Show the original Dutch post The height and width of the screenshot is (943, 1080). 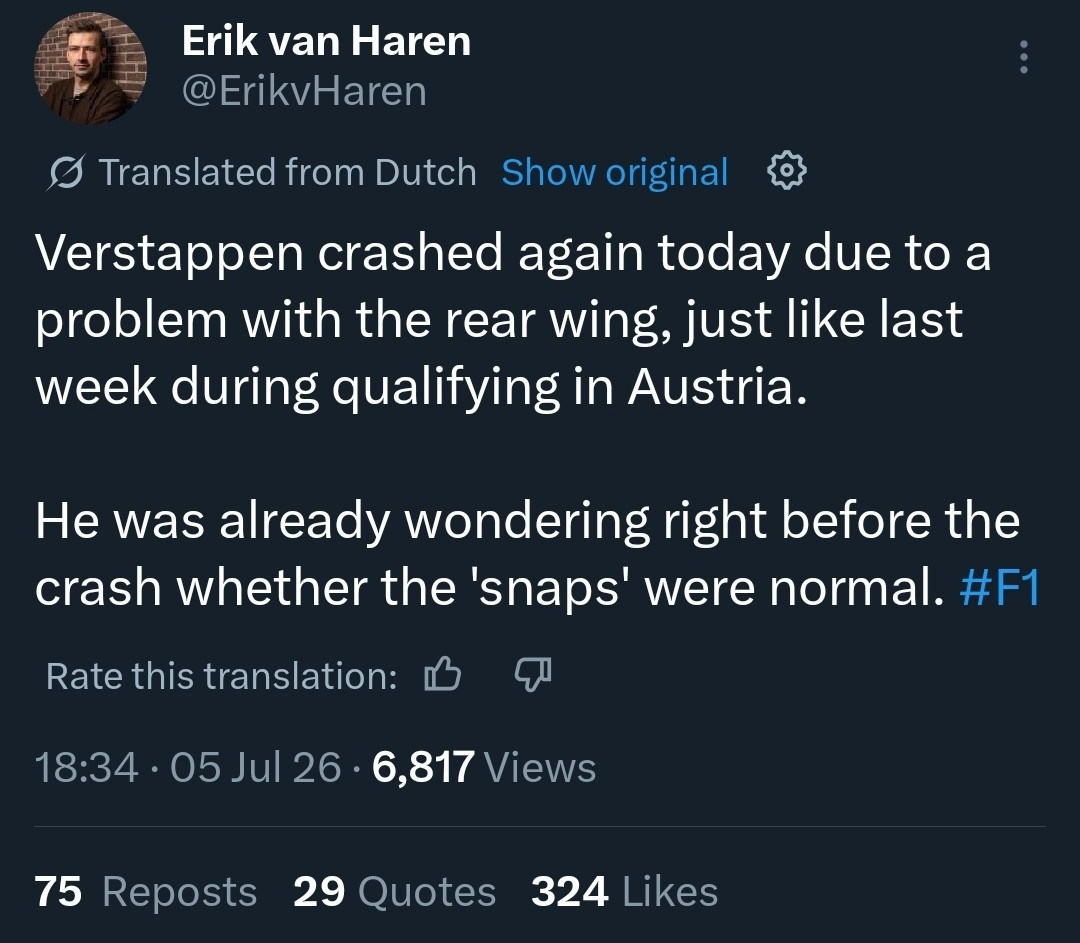tap(614, 172)
